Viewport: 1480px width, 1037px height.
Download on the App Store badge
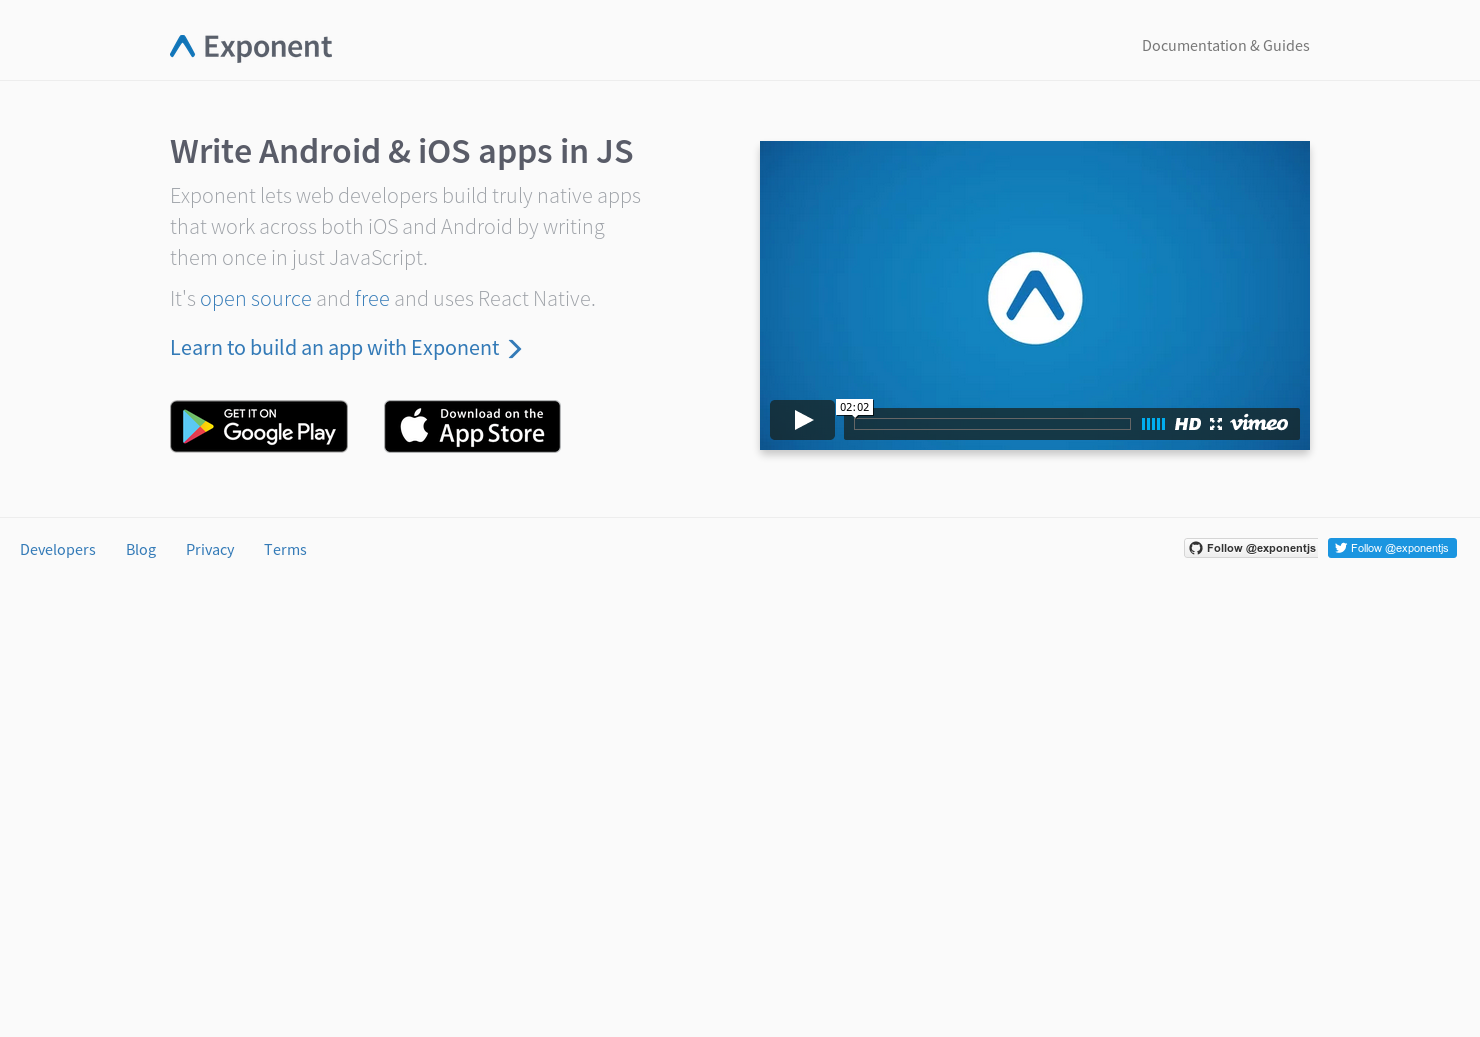coord(472,427)
